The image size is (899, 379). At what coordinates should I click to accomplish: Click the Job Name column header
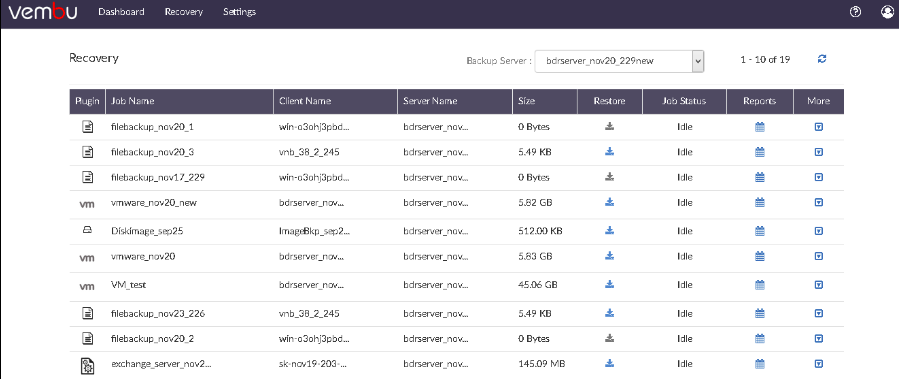click(132, 101)
